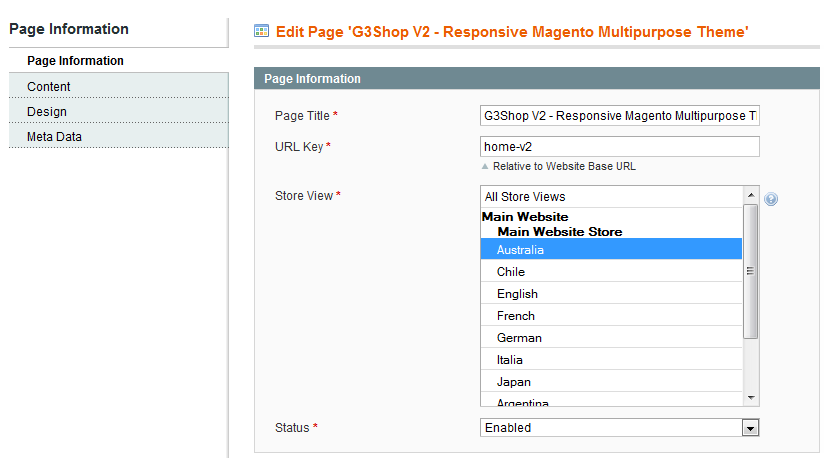Click into the Page Title field
Screen dimensions: 824x458
click(x=620, y=116)
